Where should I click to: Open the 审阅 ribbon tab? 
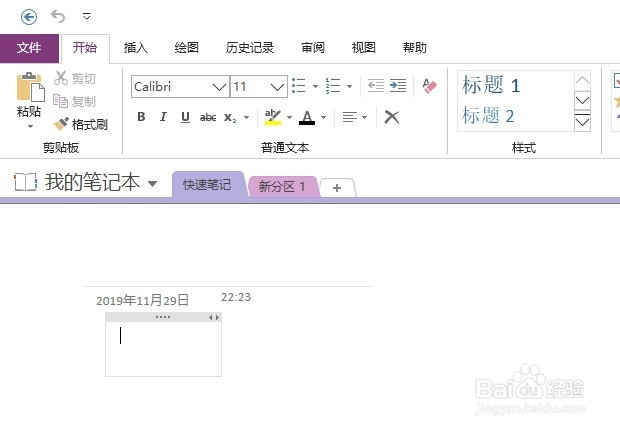(313, 48)
